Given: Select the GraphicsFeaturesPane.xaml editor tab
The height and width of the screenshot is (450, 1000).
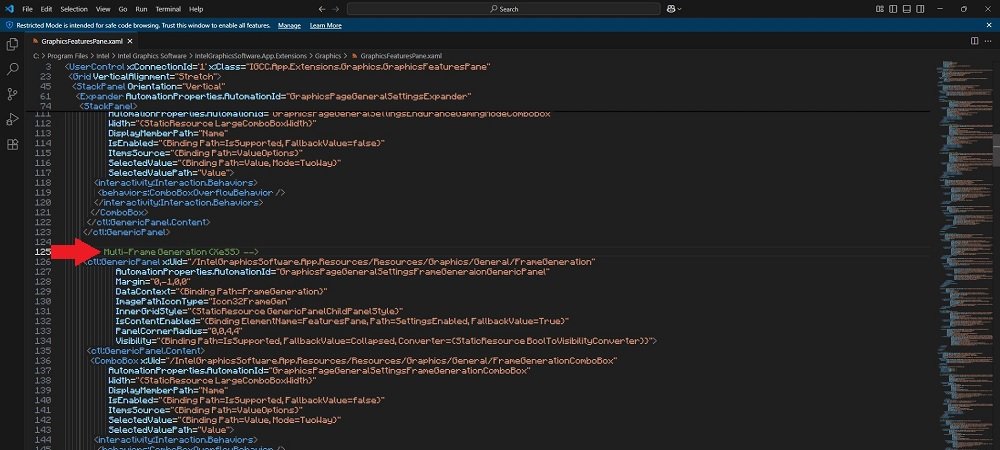Looking at the screenshot, I should [x=76, y=41].
